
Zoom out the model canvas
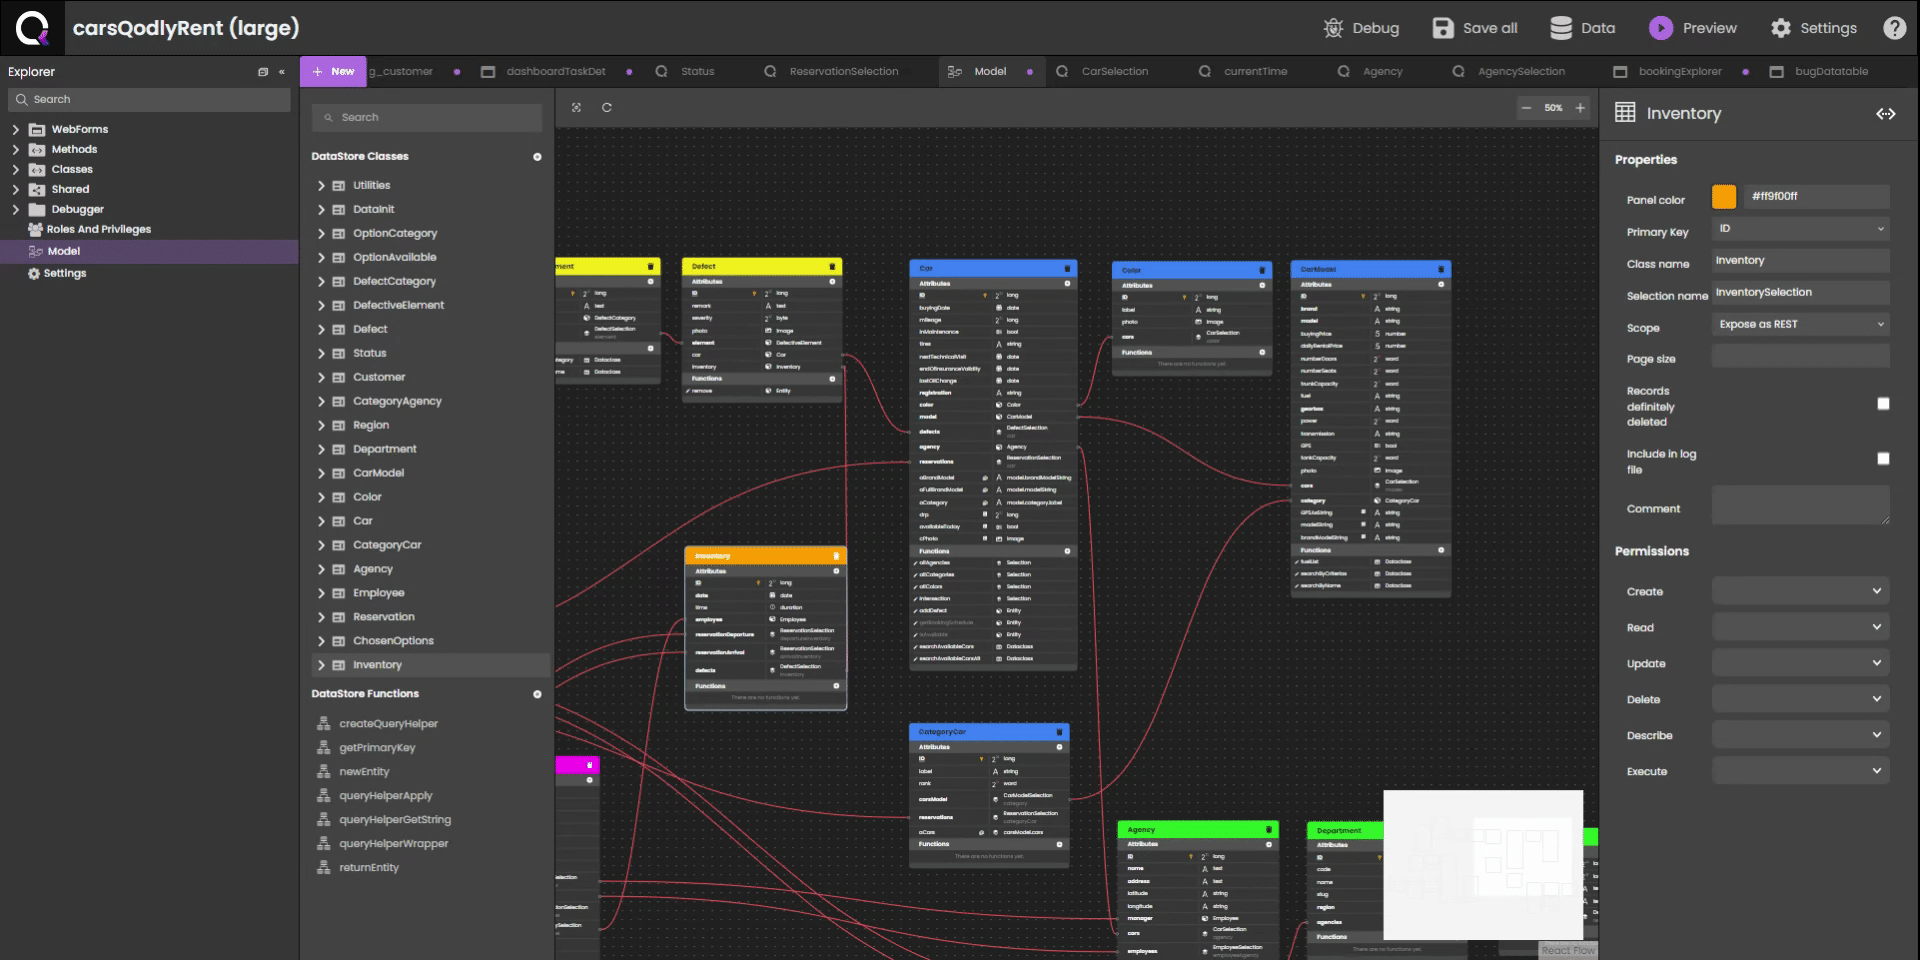1526,108
